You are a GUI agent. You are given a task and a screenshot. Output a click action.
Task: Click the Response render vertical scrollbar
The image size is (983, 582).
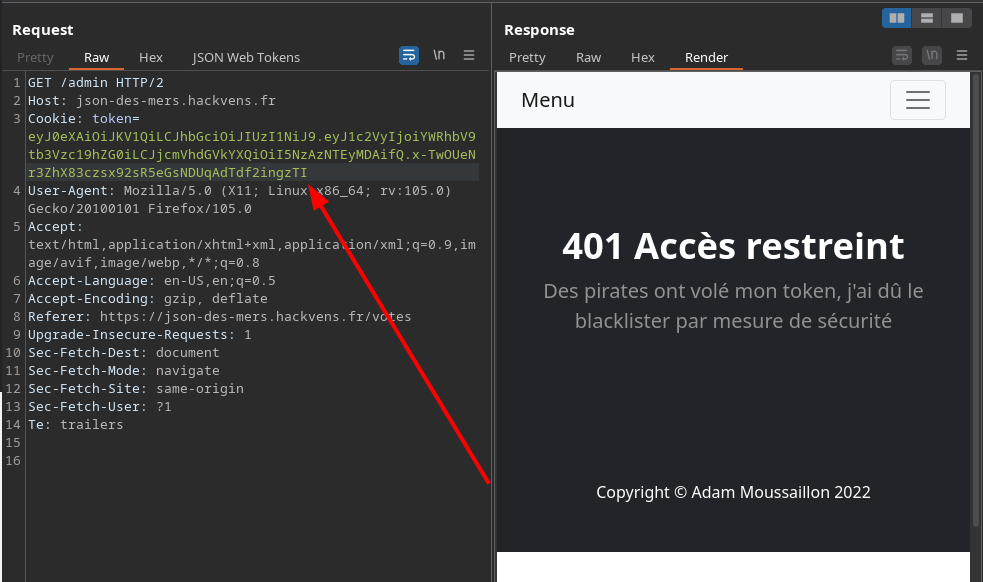[976, 300]
